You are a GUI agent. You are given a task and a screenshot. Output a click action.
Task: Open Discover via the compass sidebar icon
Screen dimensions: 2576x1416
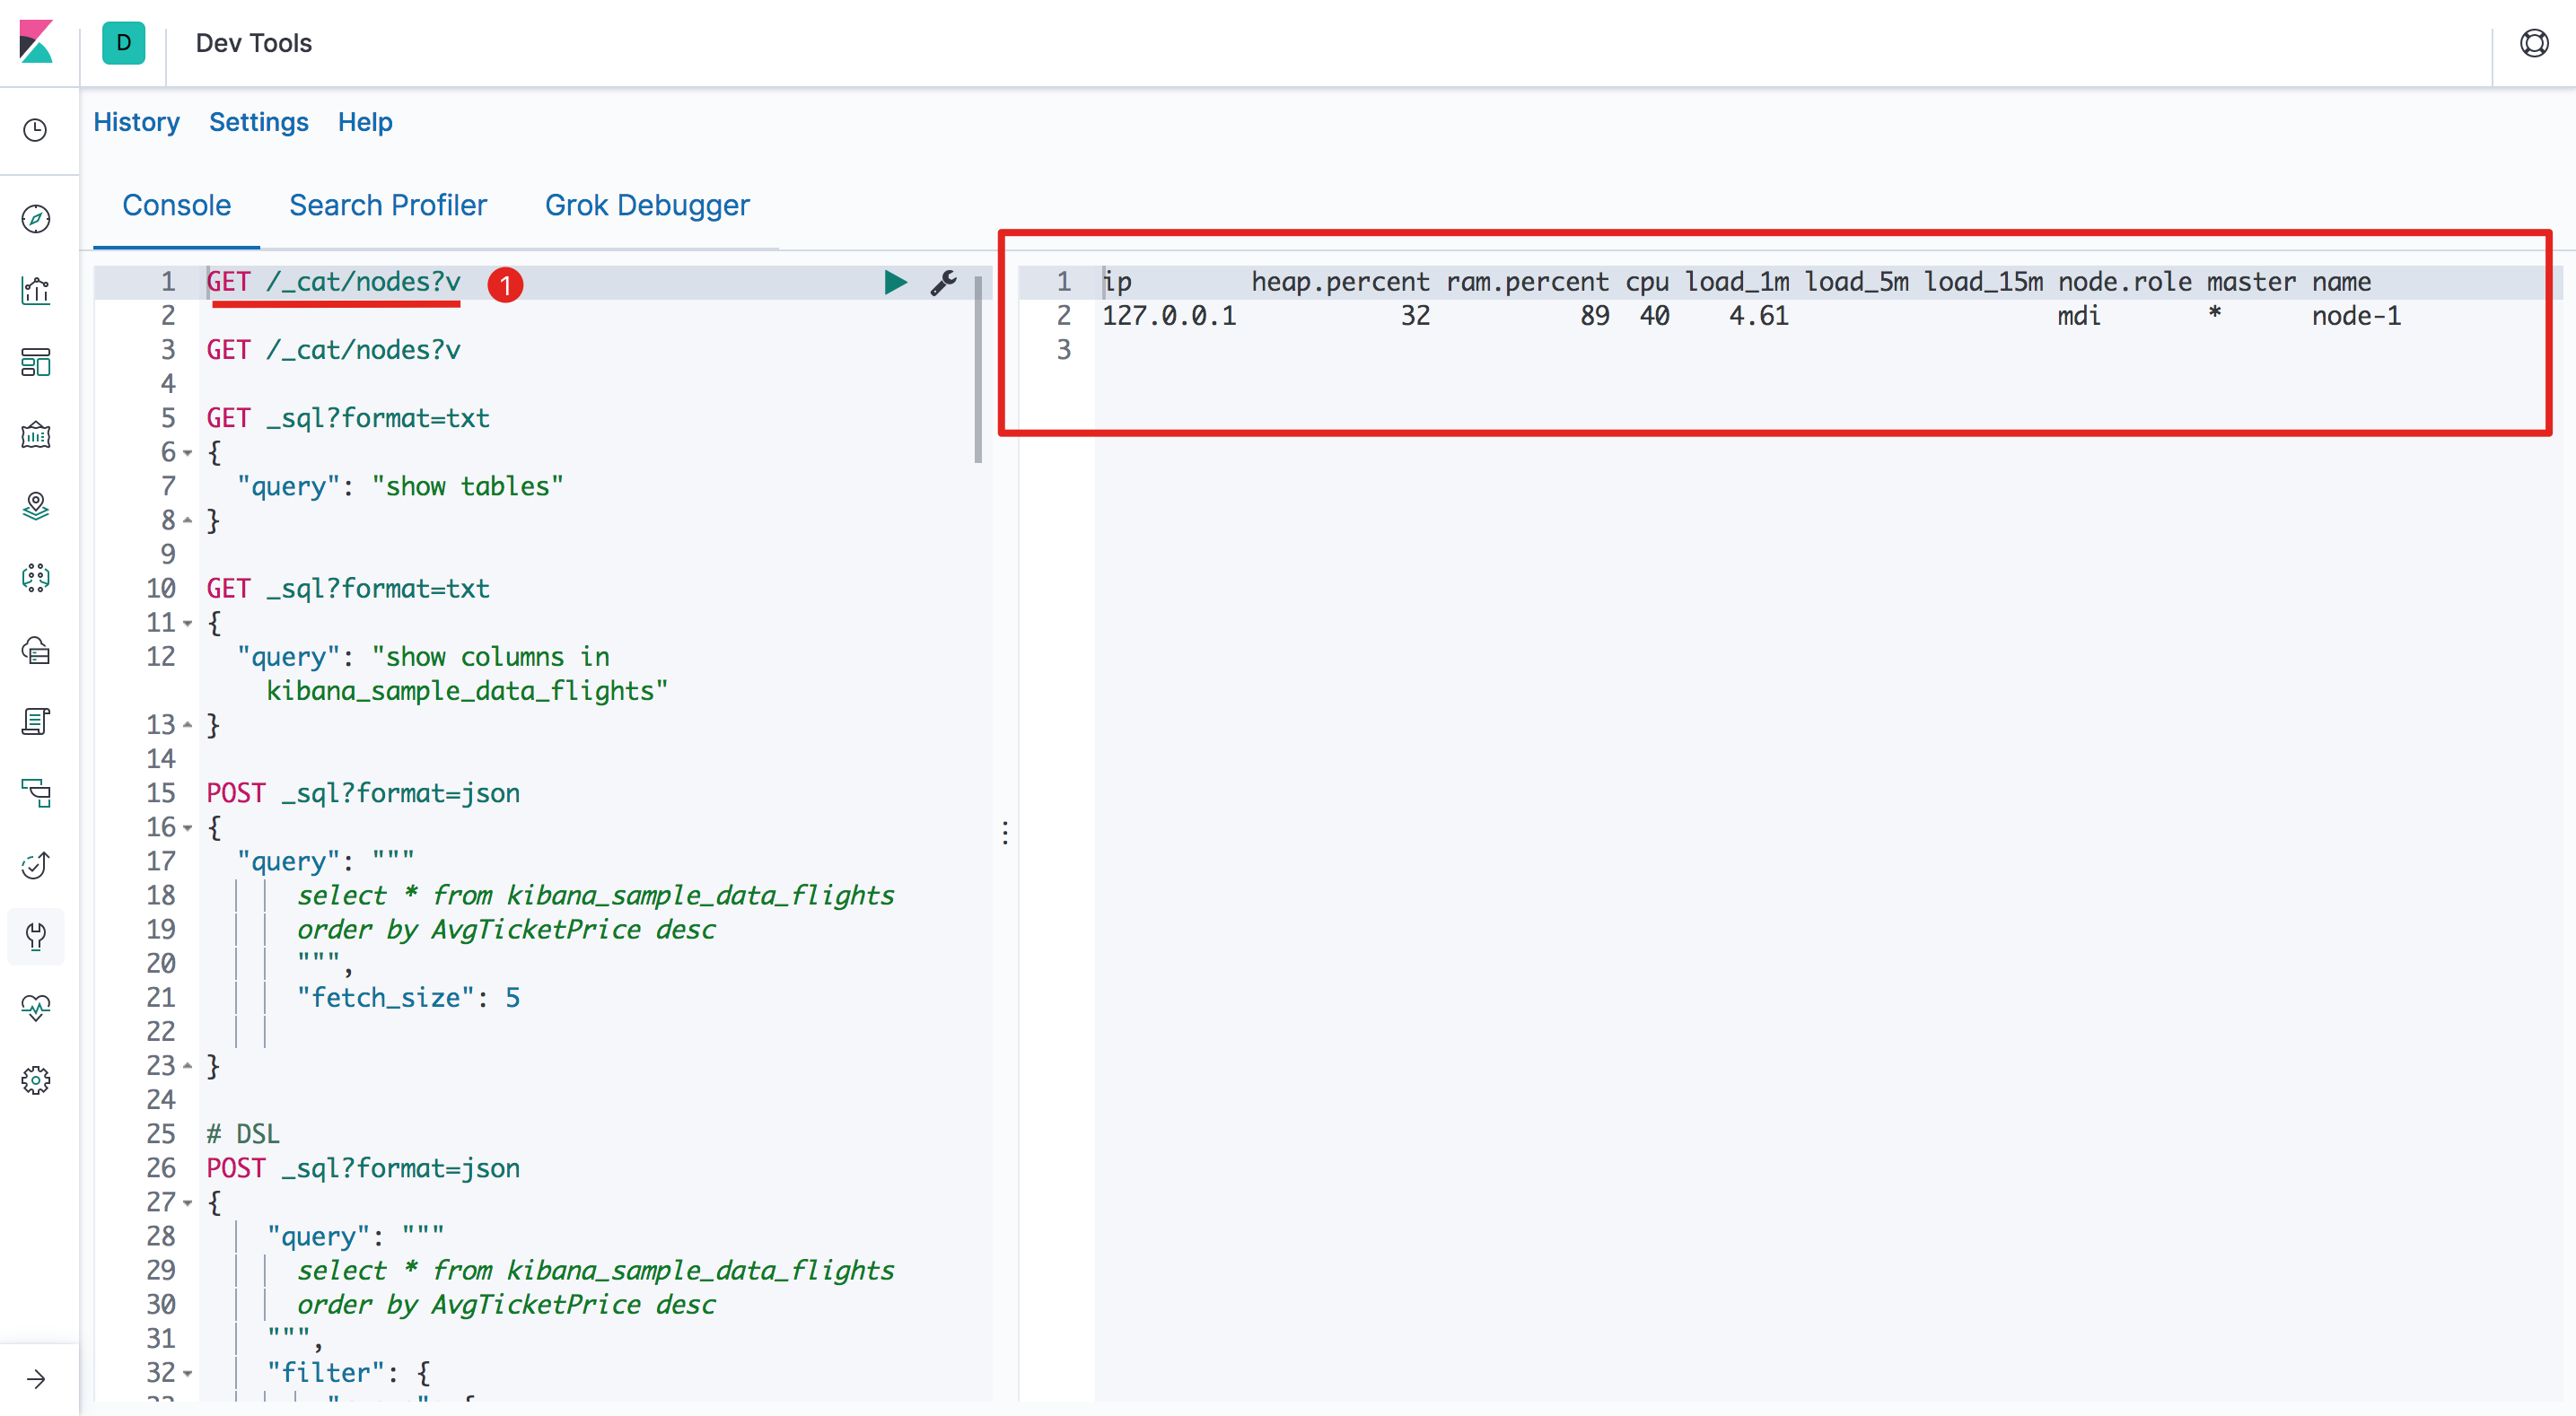36,219
